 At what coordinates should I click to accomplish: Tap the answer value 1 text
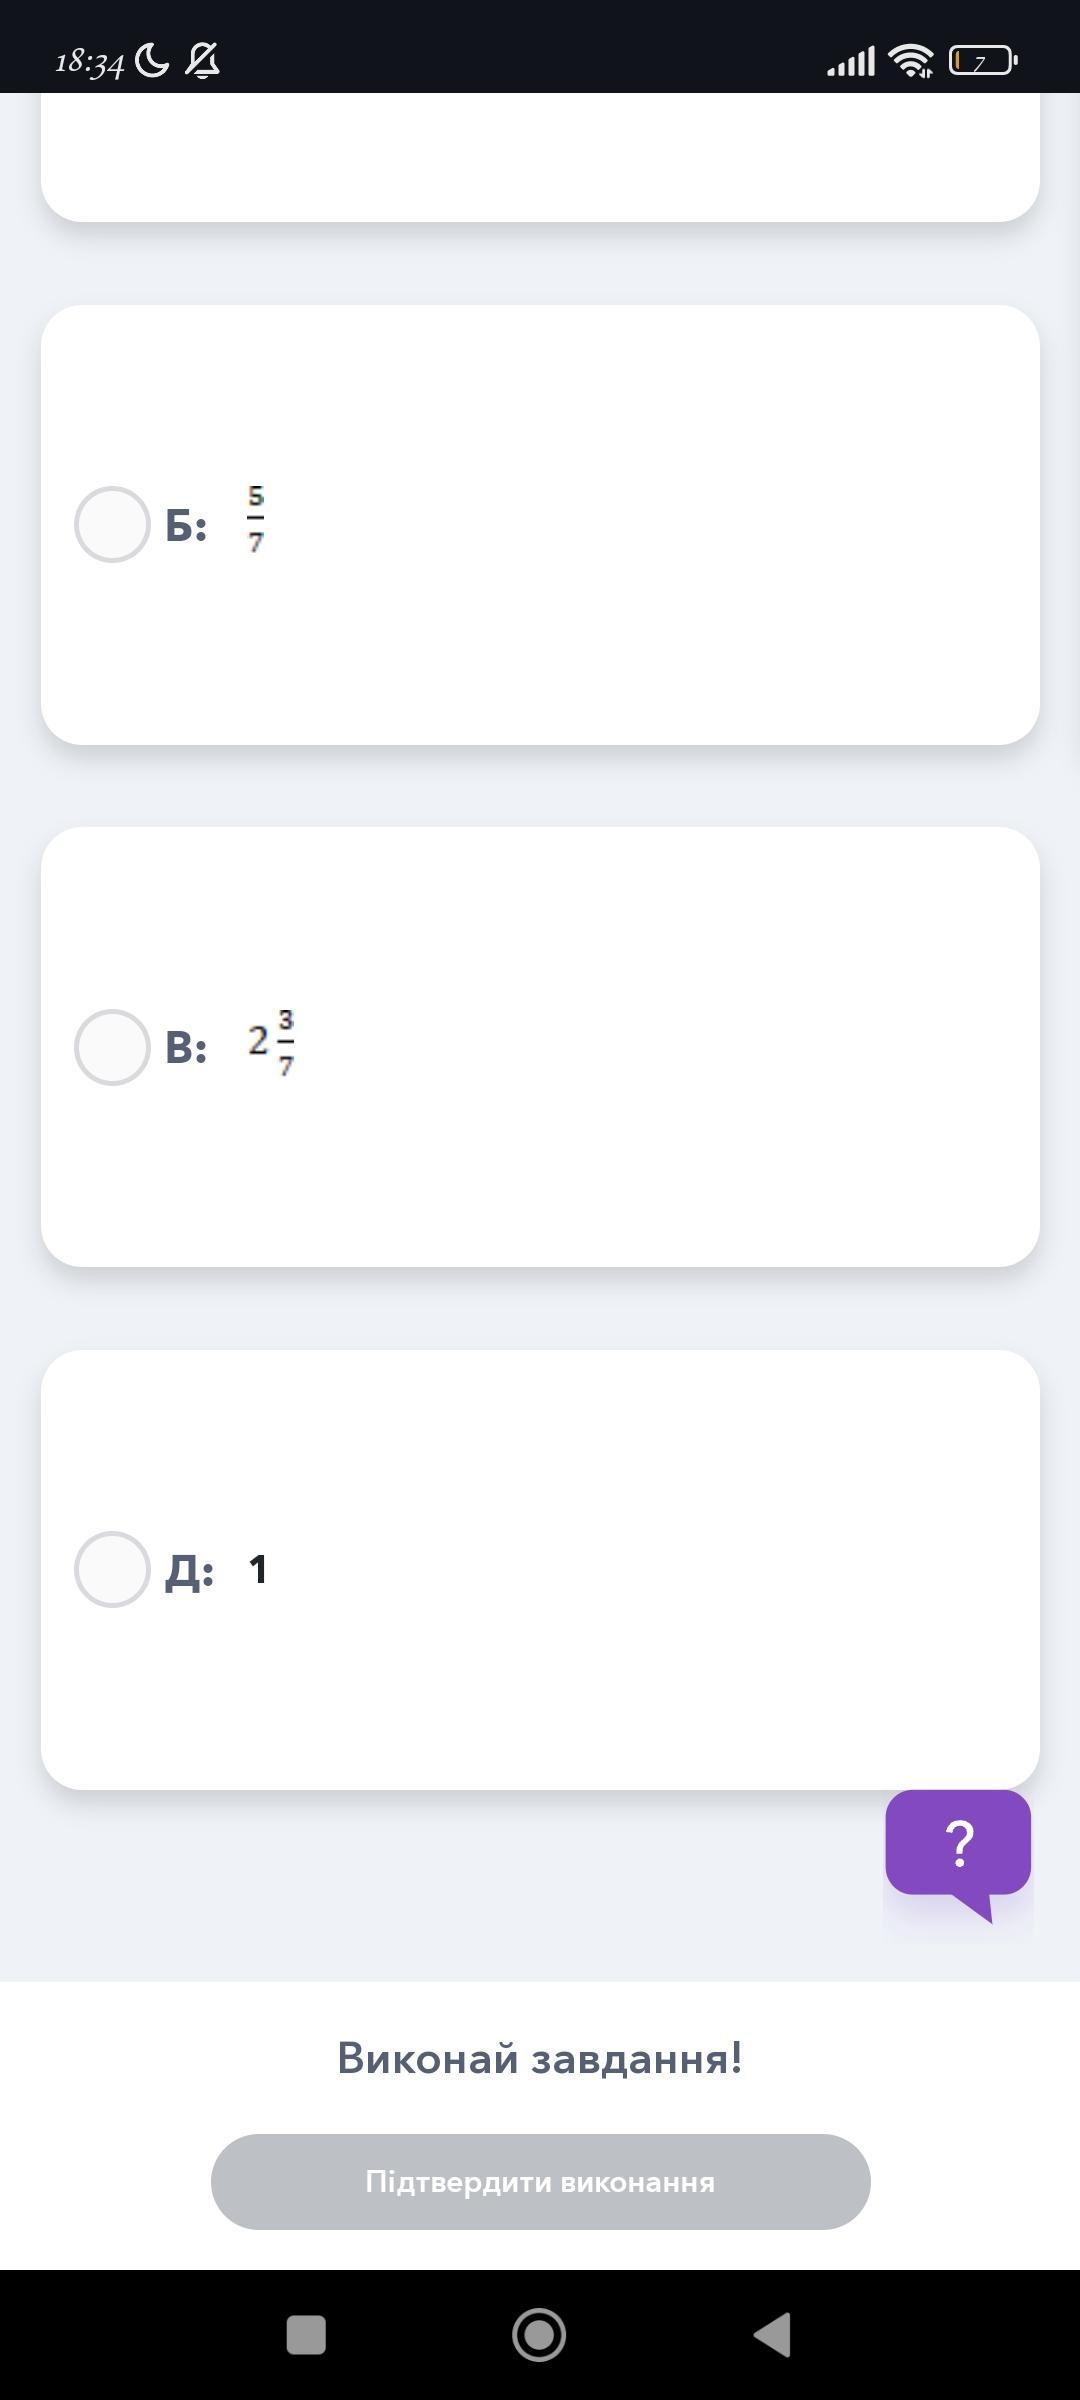coord(258,1570)
